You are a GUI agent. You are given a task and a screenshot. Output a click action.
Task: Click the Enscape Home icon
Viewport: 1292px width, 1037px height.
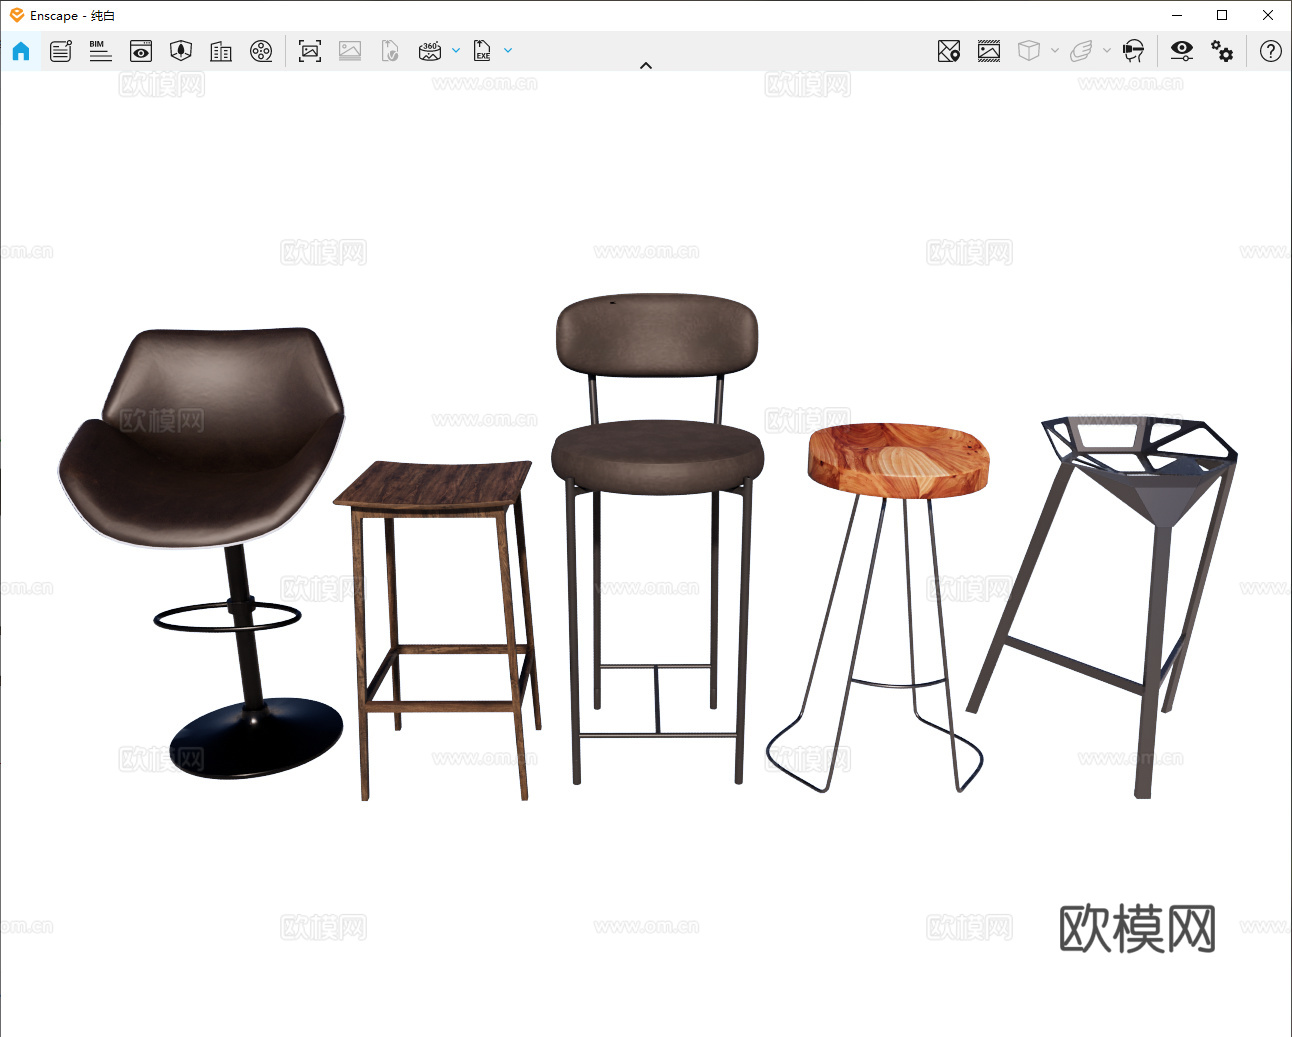point(21,51)
